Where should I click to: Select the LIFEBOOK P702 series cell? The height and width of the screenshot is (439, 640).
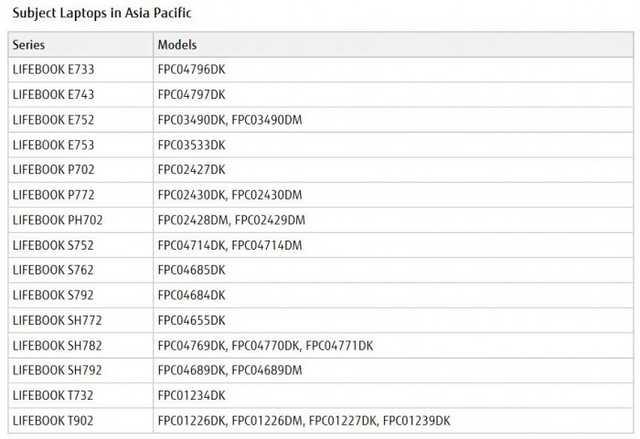coord(53,170)
